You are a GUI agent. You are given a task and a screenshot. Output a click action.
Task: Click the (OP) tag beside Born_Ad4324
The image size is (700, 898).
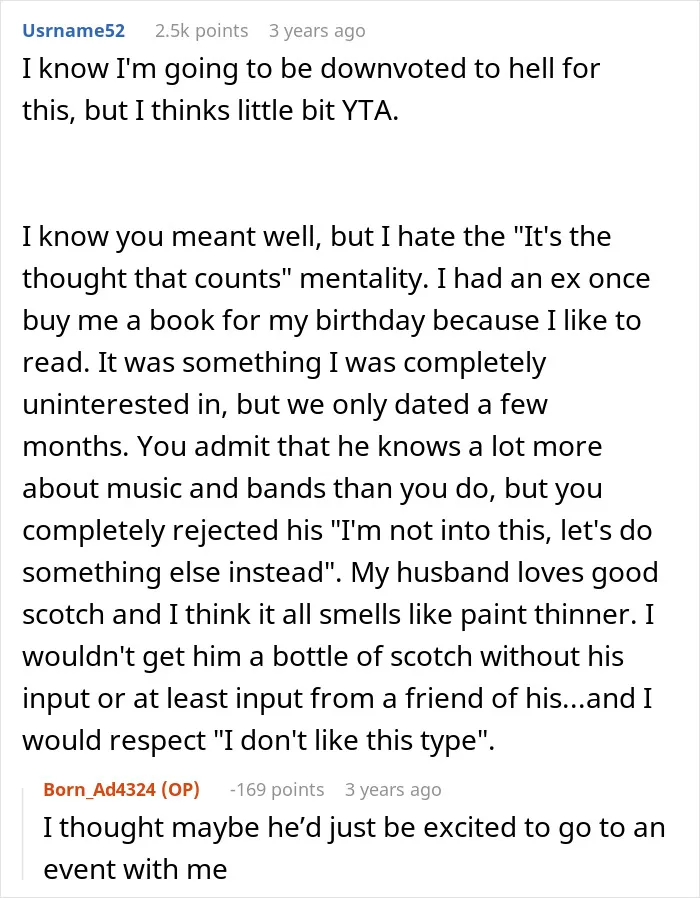(180, 790)
